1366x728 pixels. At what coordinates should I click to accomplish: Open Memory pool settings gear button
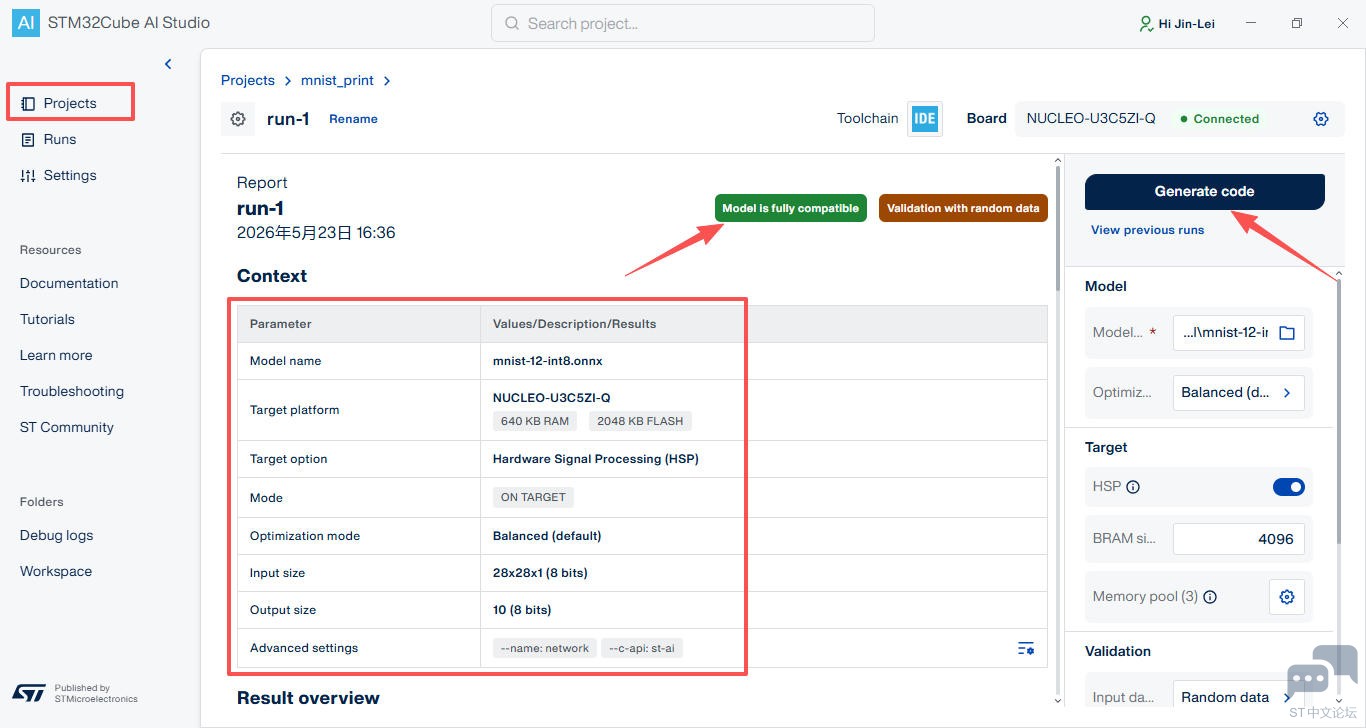1287,597
